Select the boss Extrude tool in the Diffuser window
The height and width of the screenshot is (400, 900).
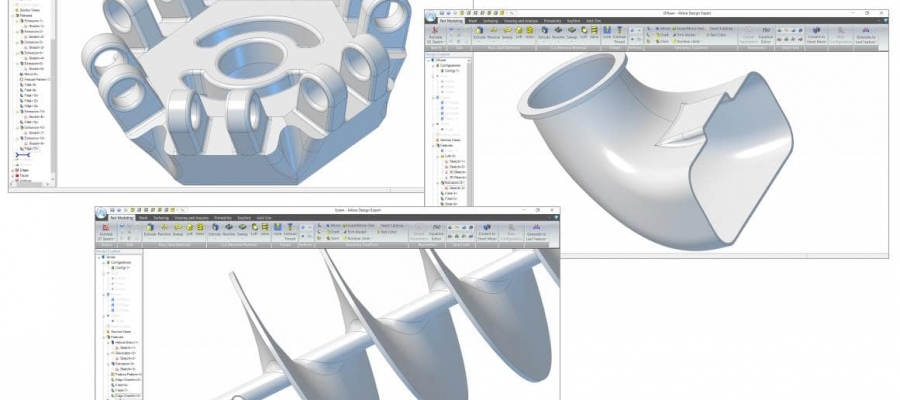click(x=479, y=36)
